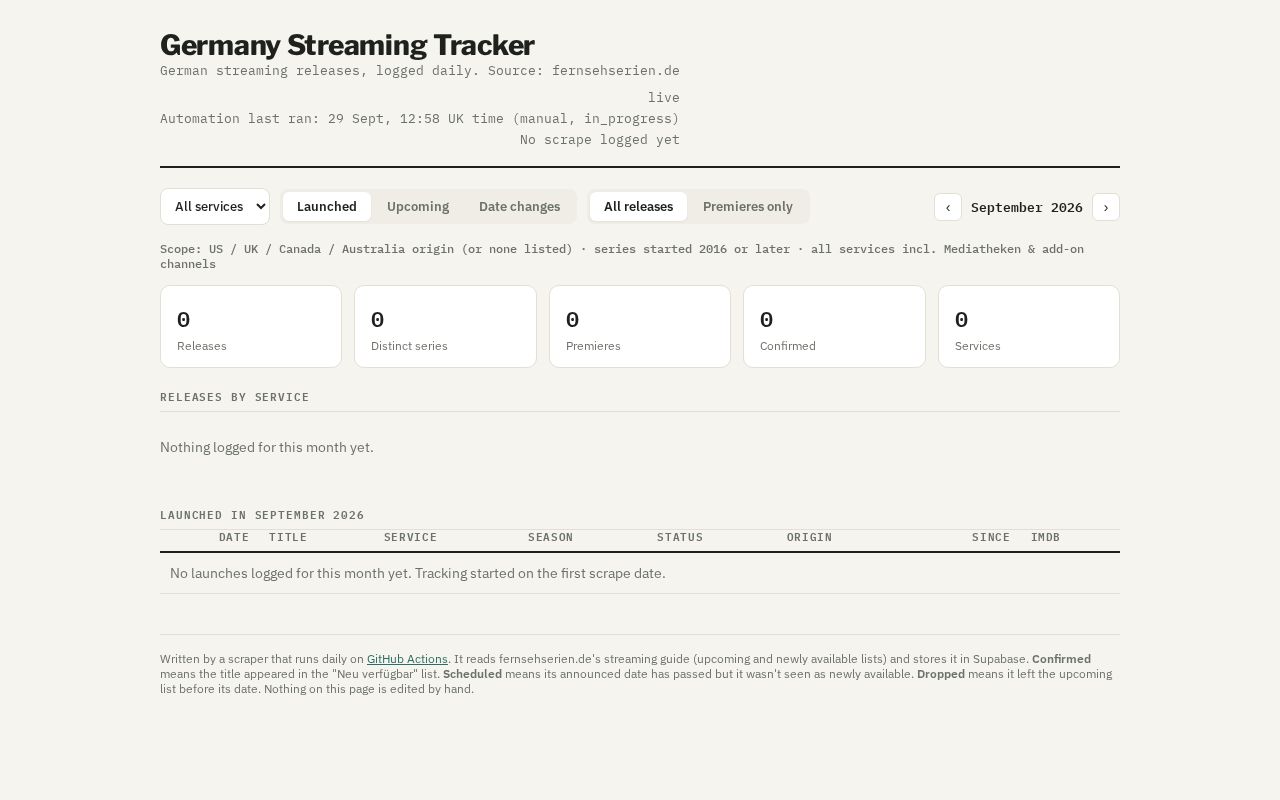Select the Launched tab
Image resolution: width=1280 pixels, height=800 pixels.
[327, 207]
